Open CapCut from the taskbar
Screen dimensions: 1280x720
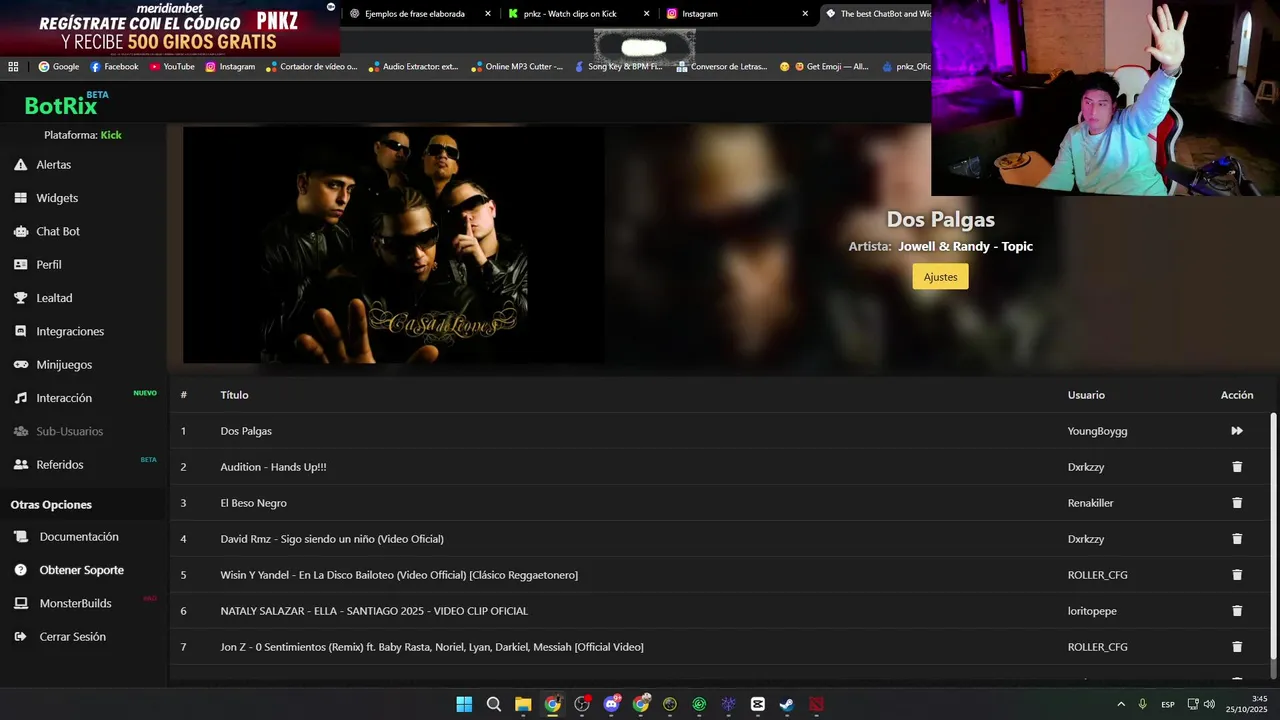pos(758,704)
